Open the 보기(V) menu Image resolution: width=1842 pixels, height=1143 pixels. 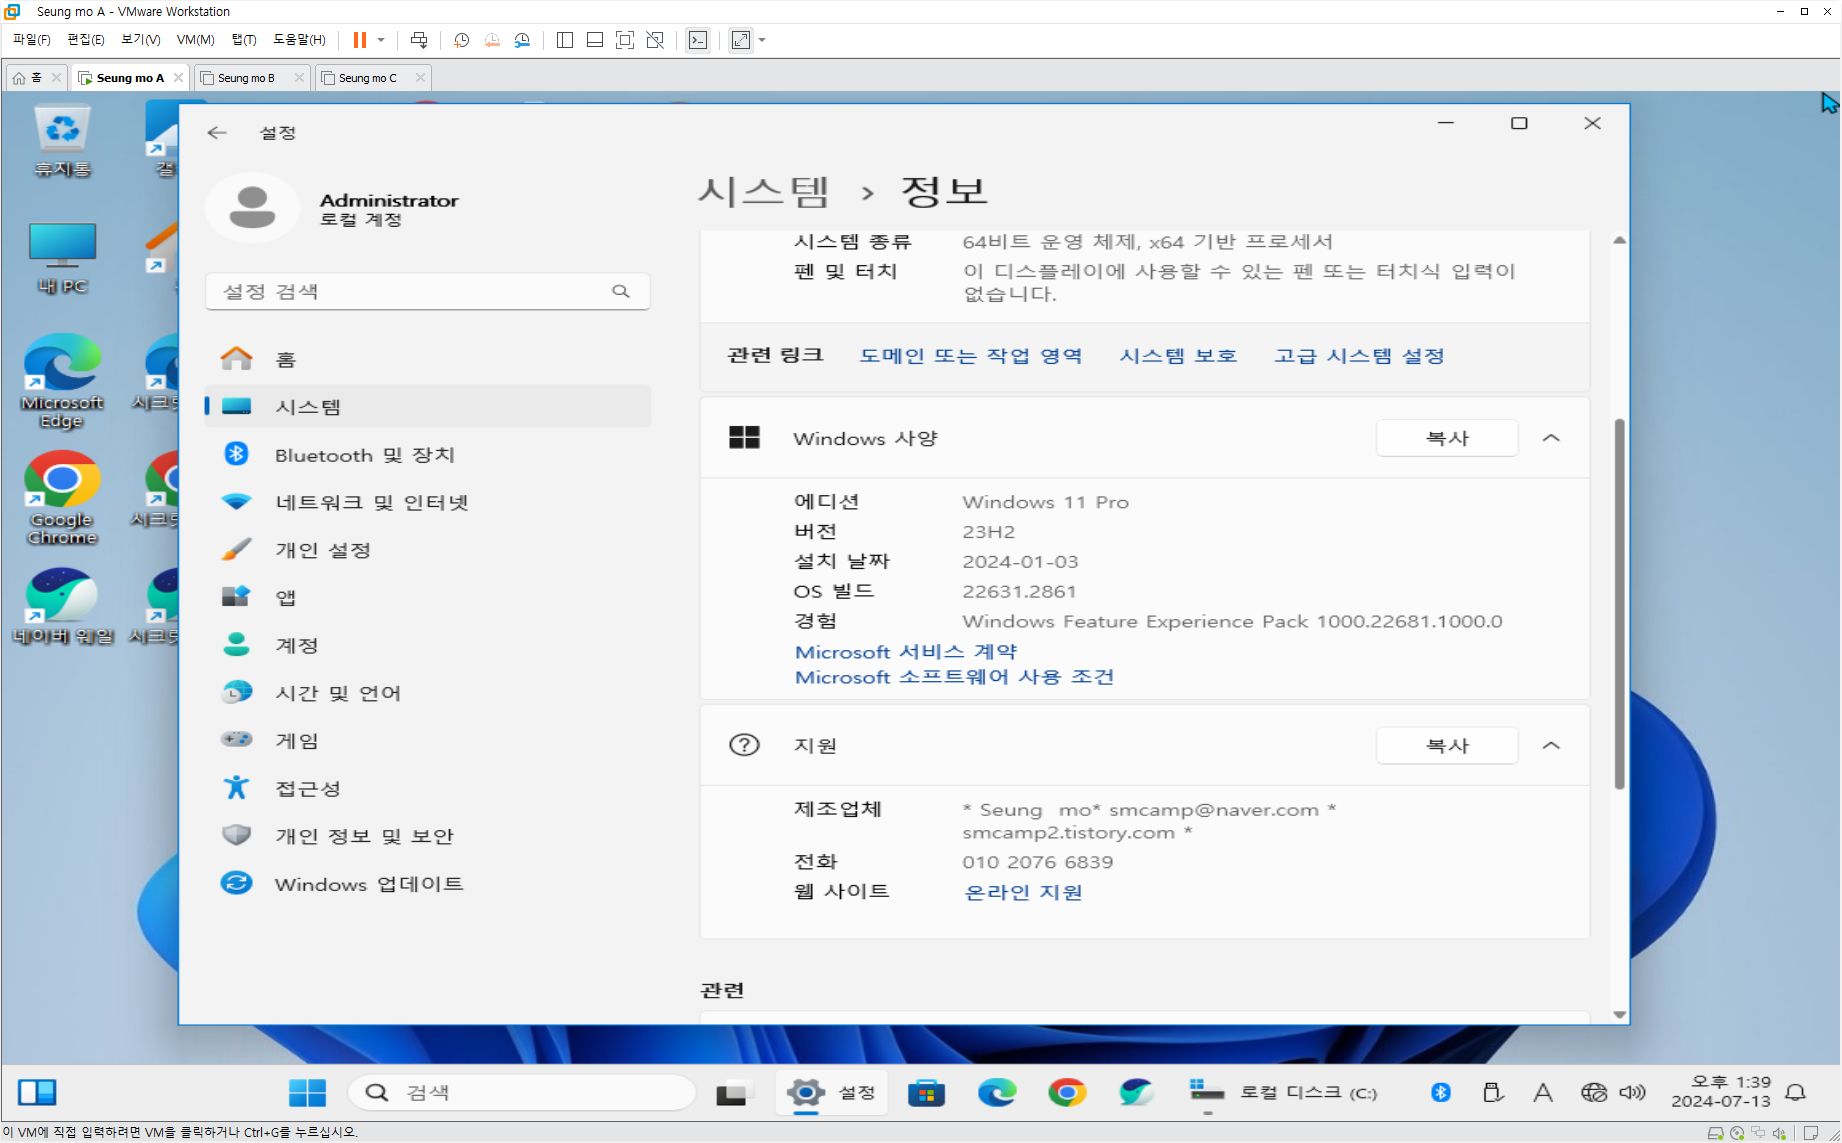coord(141,40)
